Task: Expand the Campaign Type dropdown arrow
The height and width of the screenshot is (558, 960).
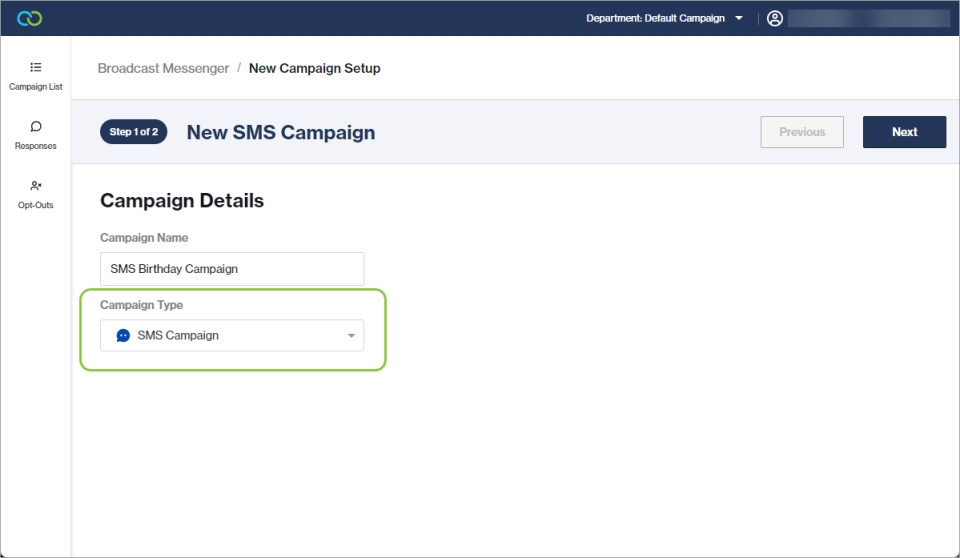Action: [x=351, y=336]
